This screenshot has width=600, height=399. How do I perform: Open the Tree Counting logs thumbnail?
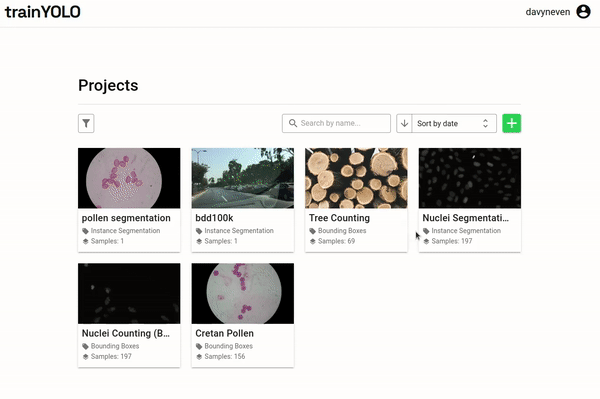pyautogui.click(x=356, y=178)
